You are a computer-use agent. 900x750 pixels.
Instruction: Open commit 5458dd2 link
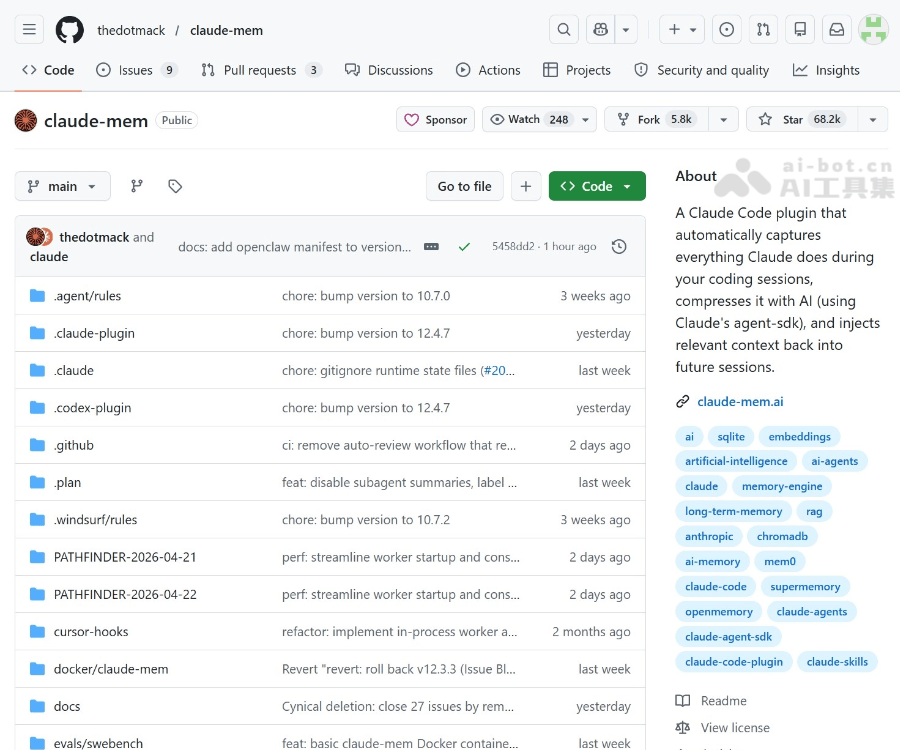[x=513, y=246]
